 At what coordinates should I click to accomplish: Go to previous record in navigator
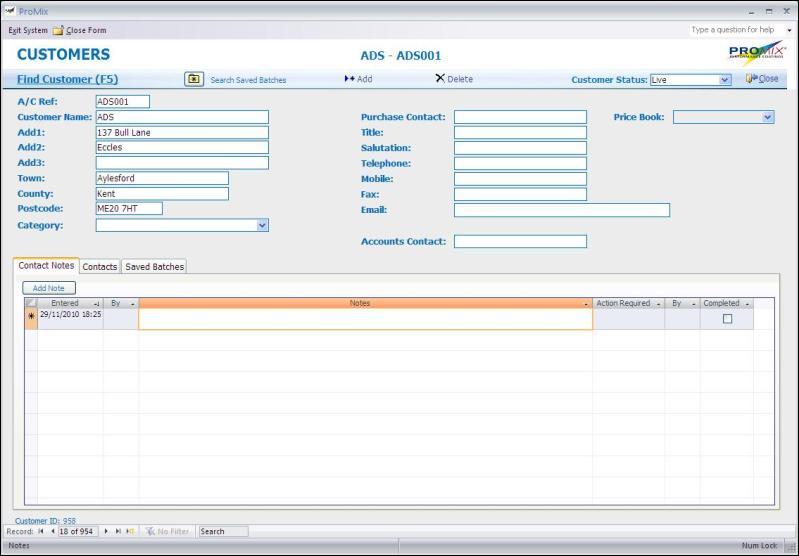(x=52, y=531)
